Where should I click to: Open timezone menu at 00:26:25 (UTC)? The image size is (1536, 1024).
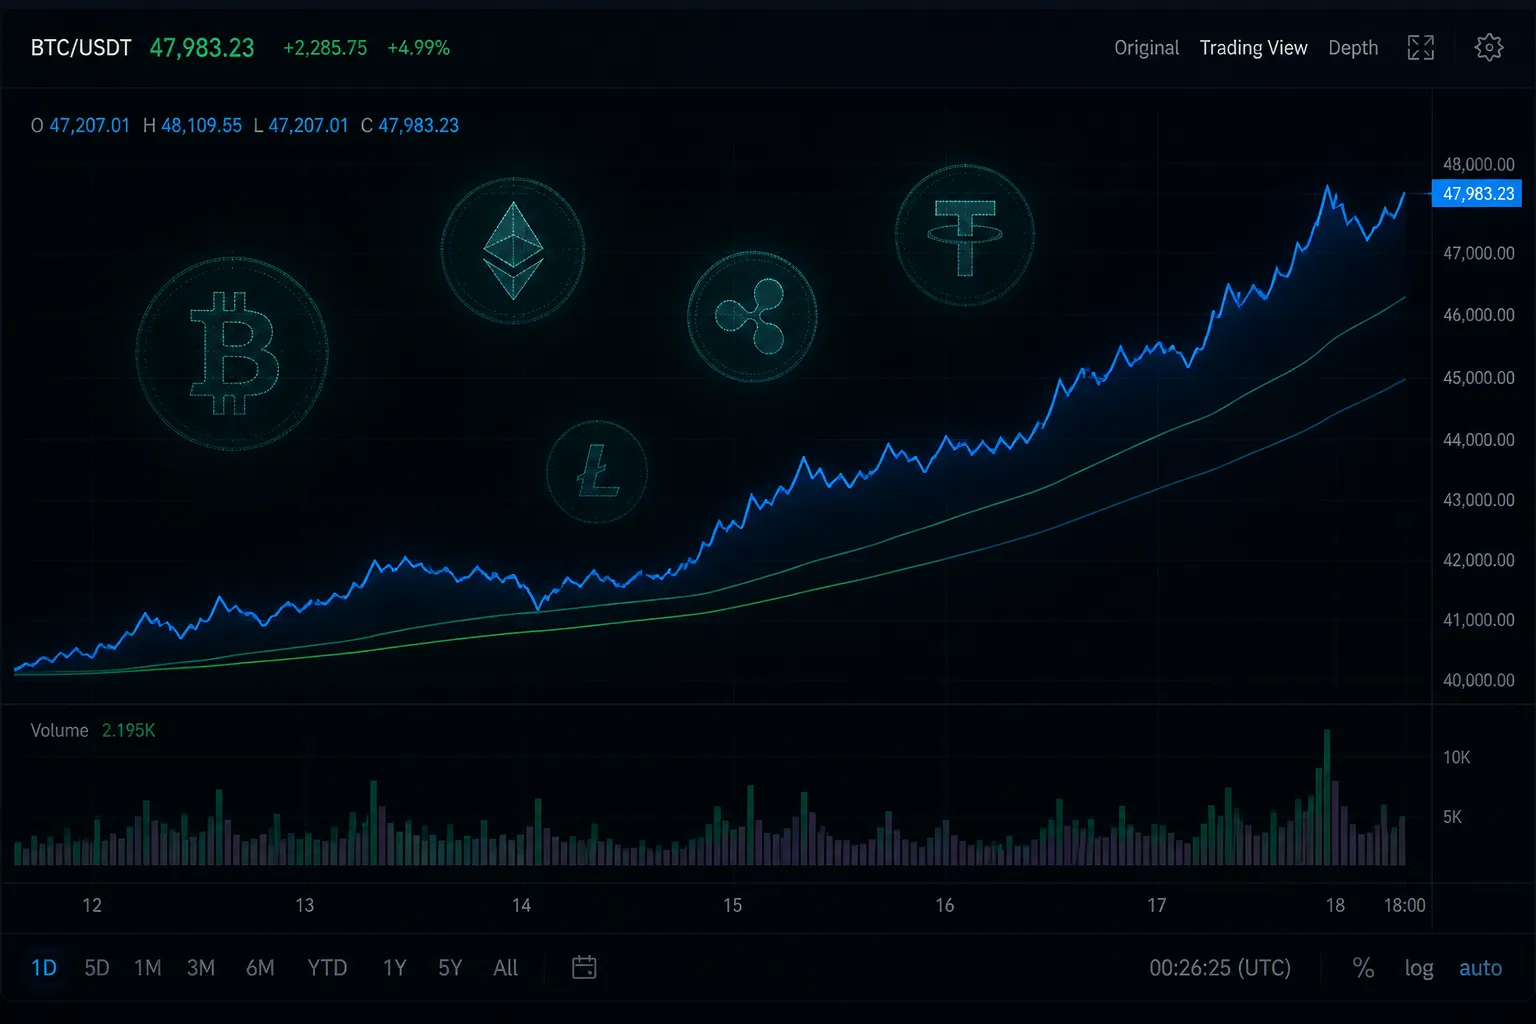(x=1220, y=968)
